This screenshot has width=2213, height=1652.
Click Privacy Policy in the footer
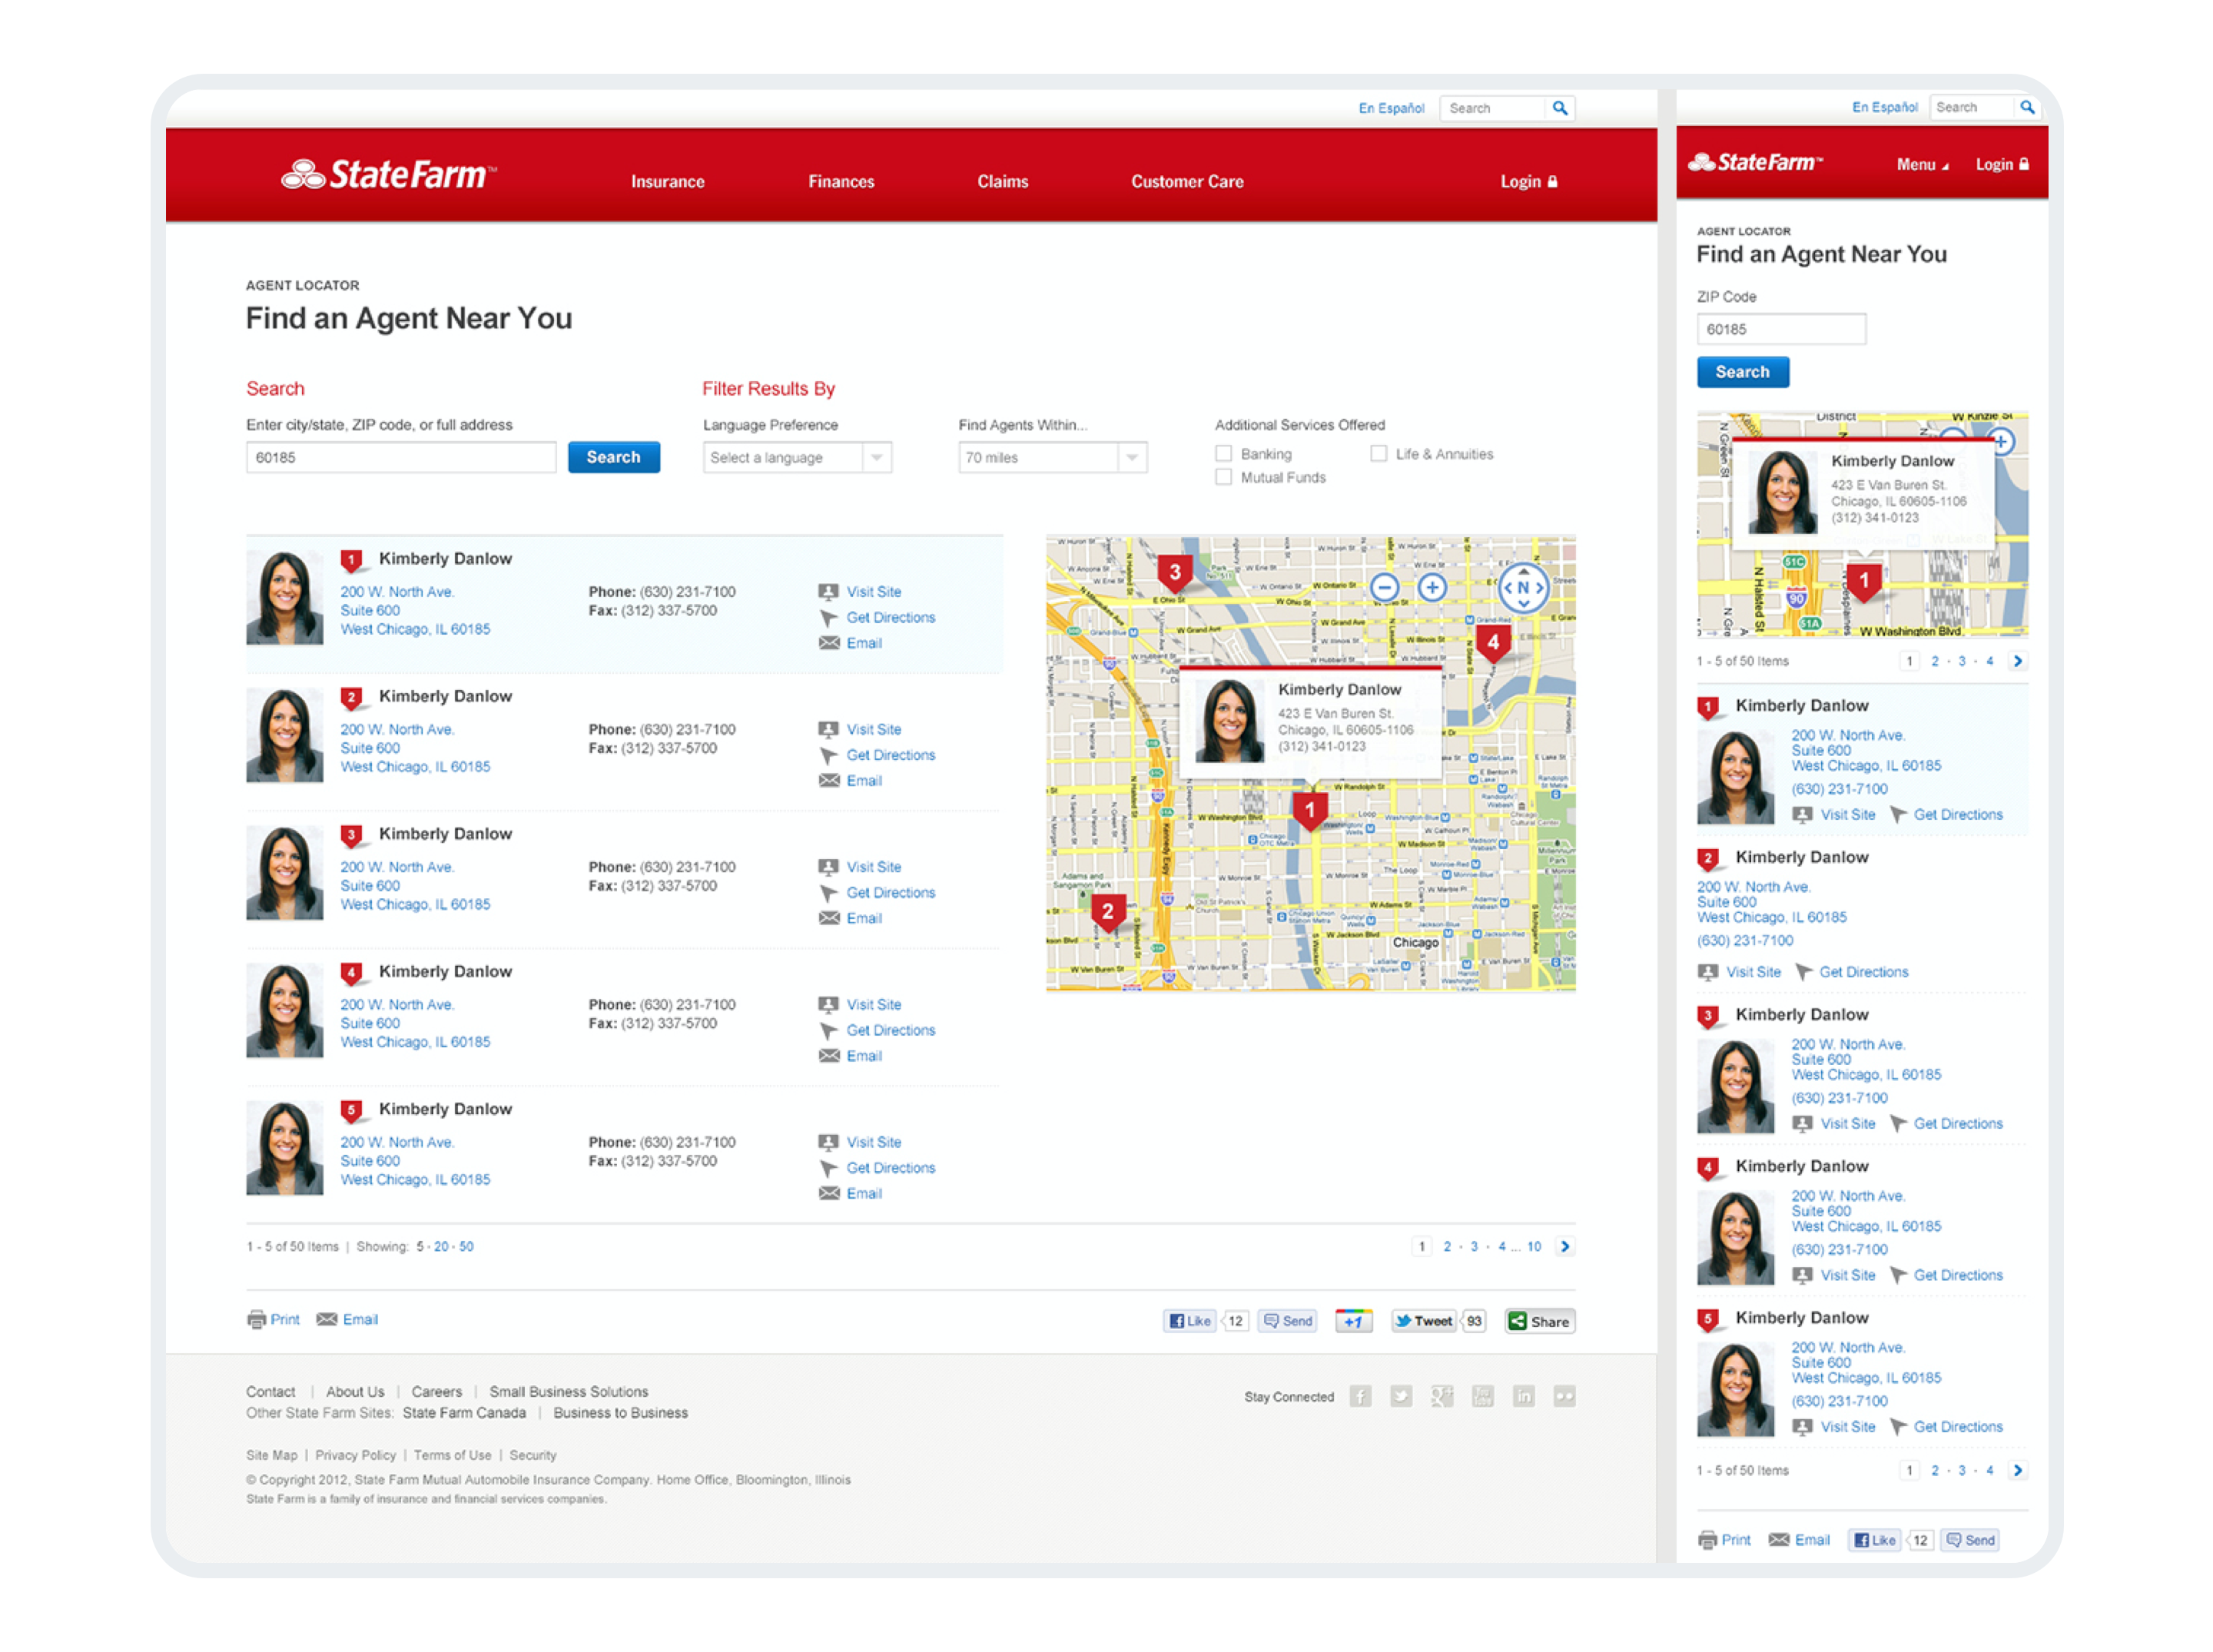355,1455
